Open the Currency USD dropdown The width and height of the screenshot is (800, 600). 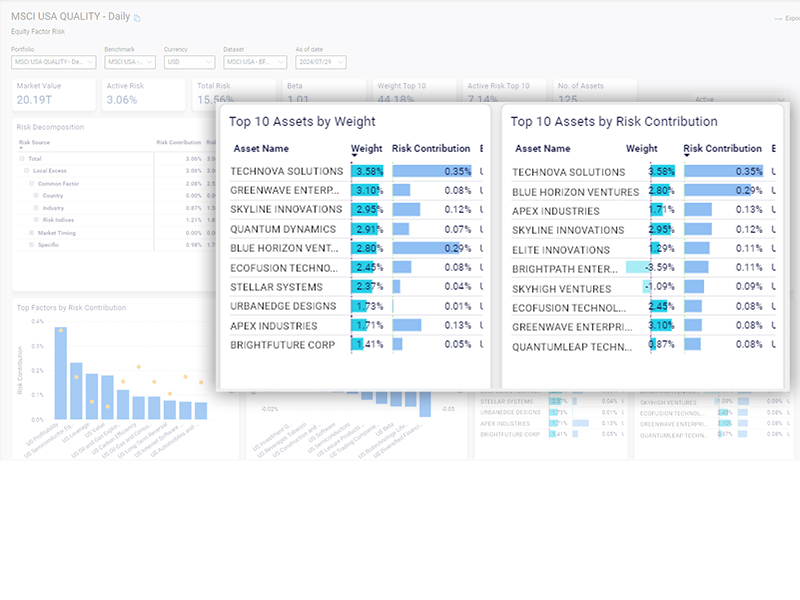coord(189,62)
